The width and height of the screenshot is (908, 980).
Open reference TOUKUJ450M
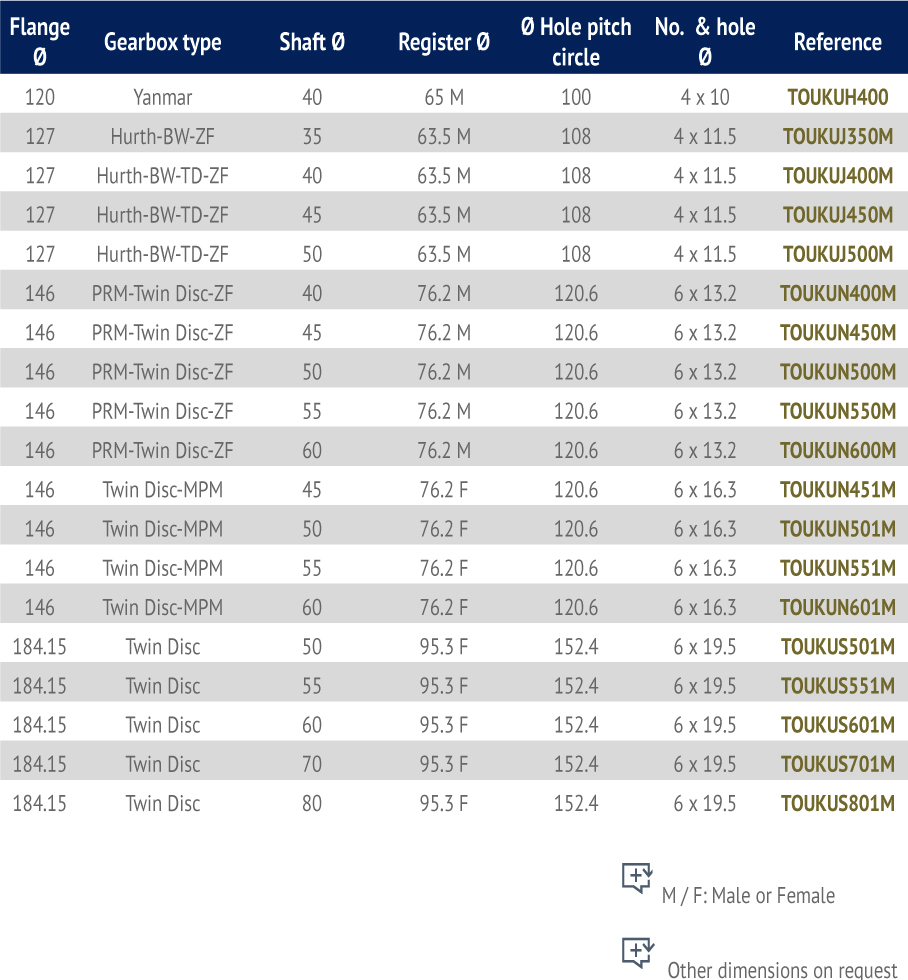click(x=837, y=215)
